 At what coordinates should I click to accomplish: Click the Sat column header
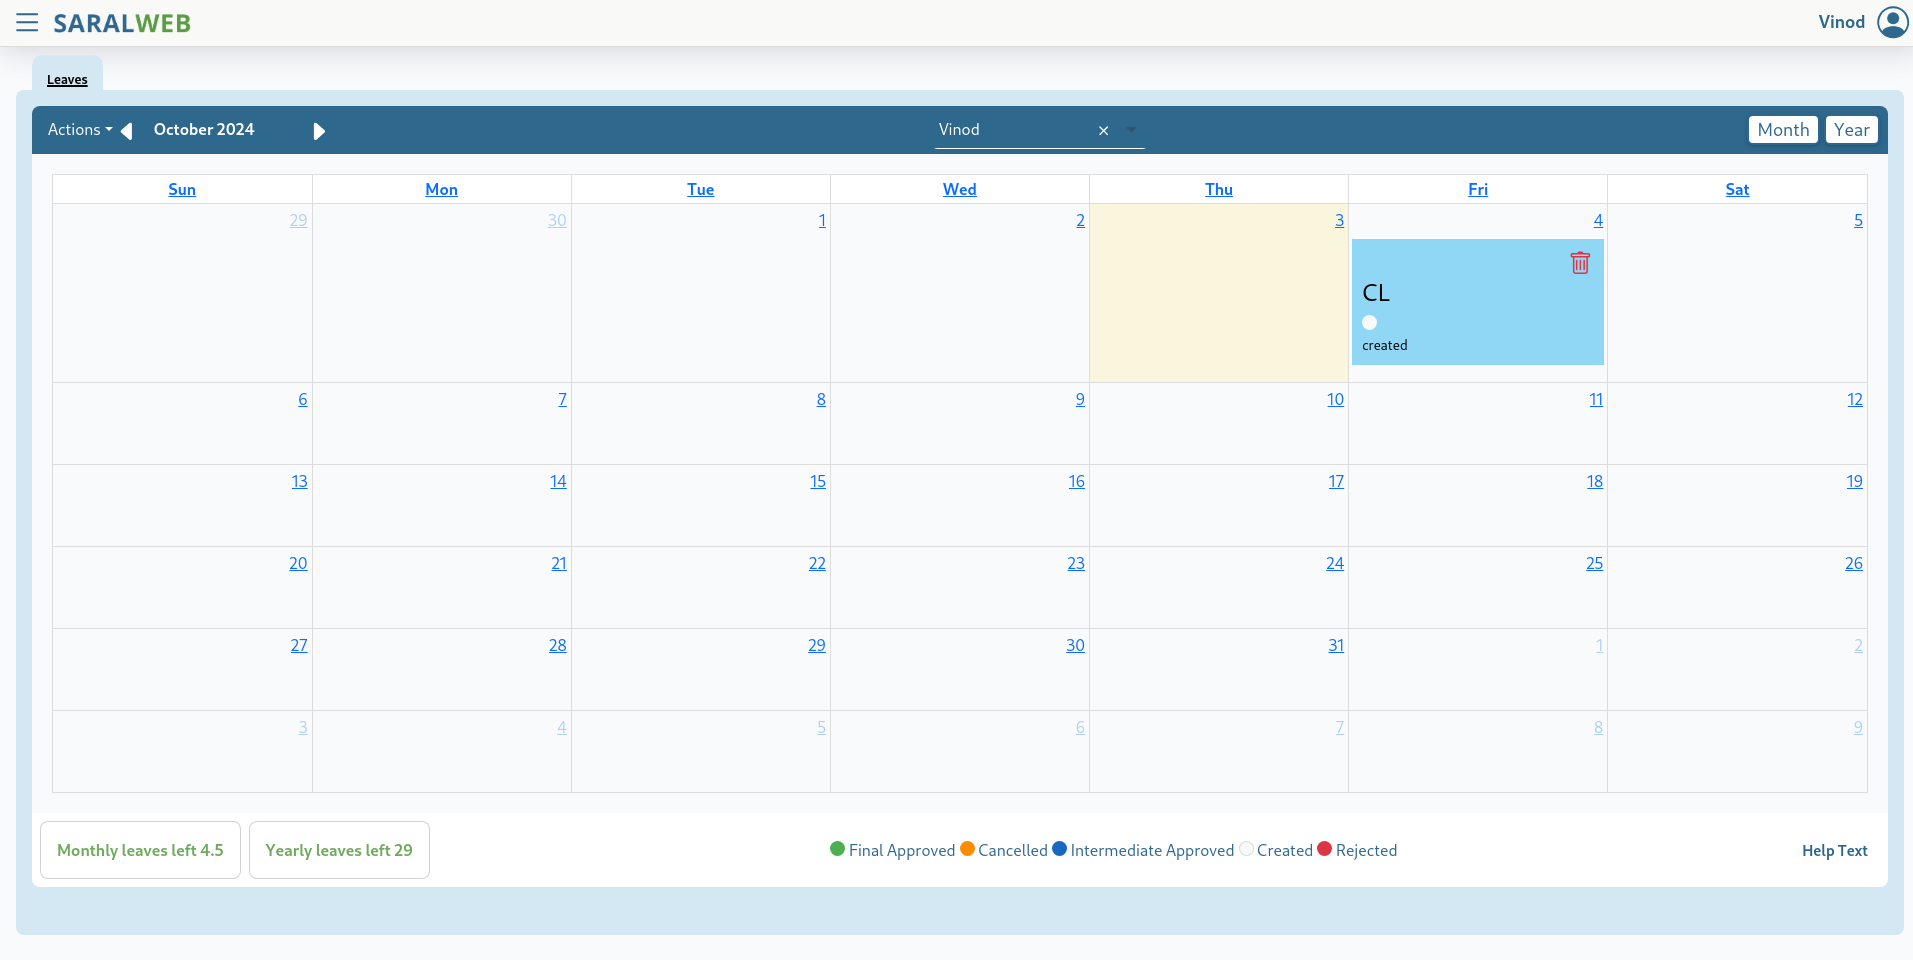click(1736, 189)
